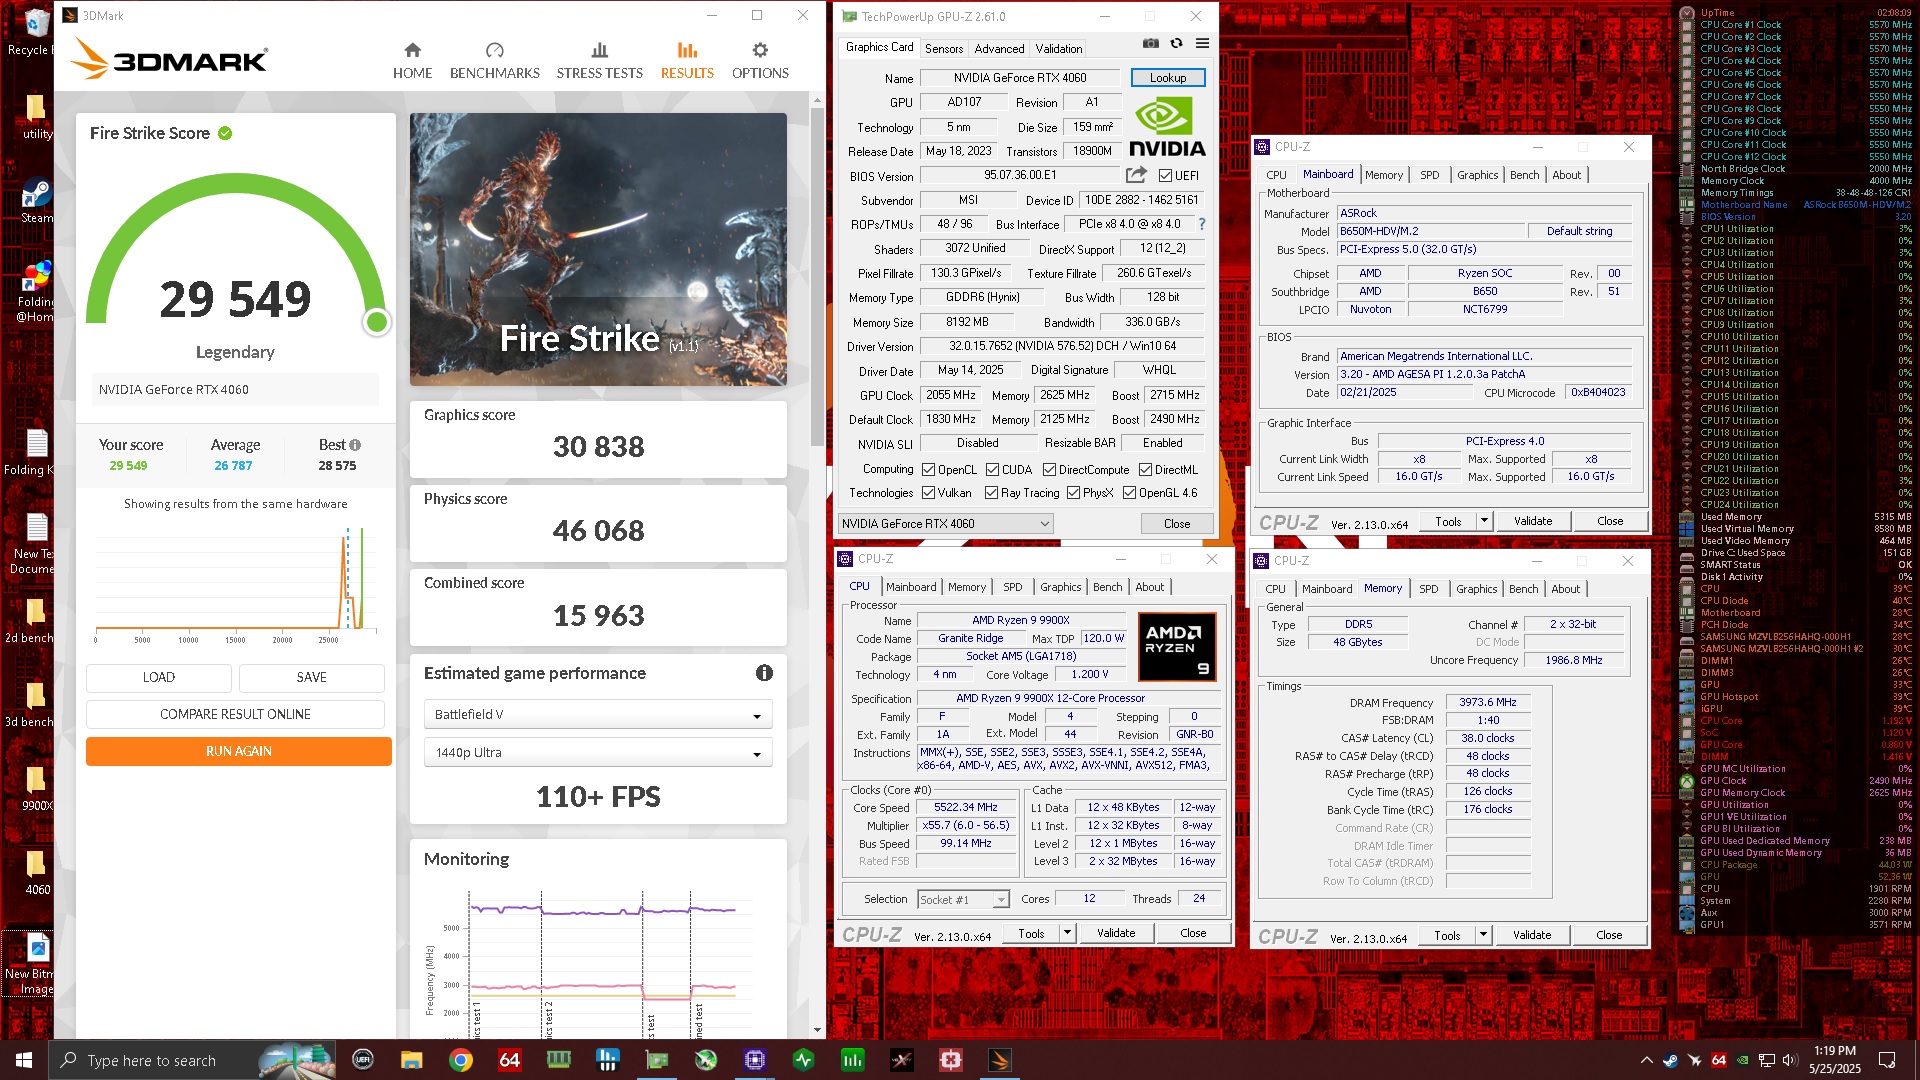
Task: Open SPD tab in CPU-Z Mainboard window
Action: point(1429,175)
